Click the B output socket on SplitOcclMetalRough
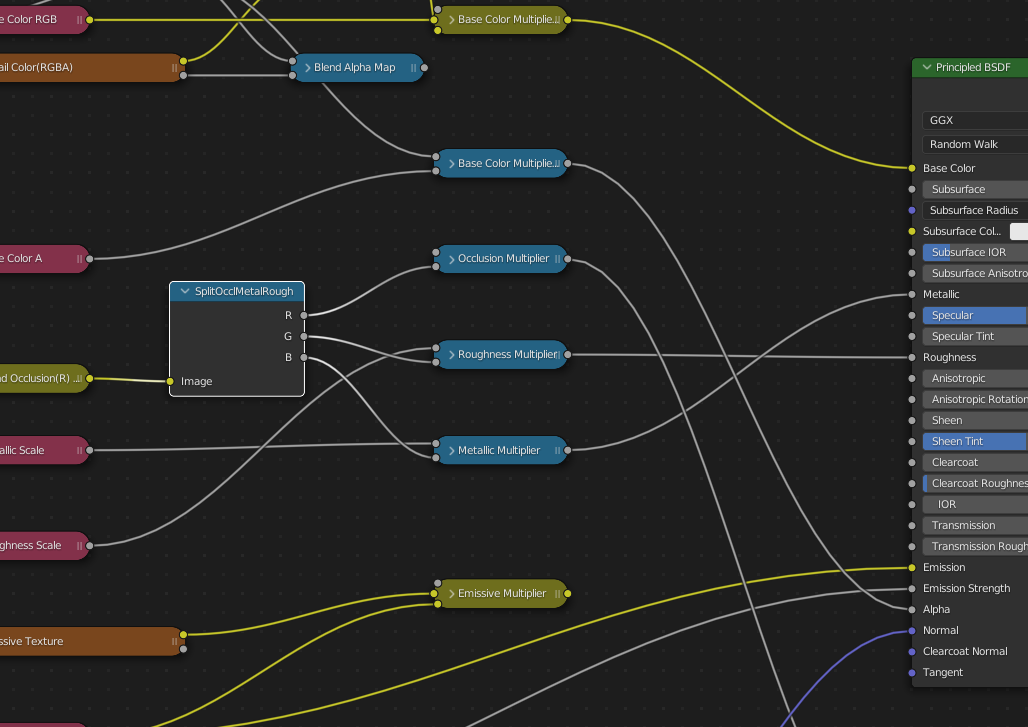Image resolution: width=1028 pixels, height=727 pixels. click(305, 357)
